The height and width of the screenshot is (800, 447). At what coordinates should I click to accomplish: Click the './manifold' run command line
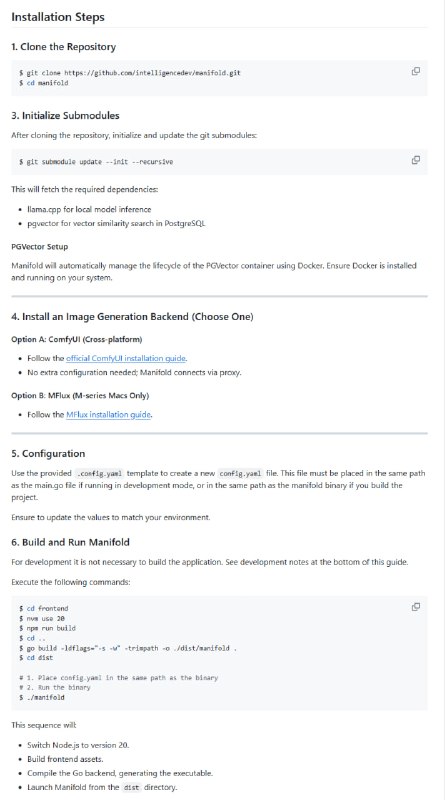[42, 697]
